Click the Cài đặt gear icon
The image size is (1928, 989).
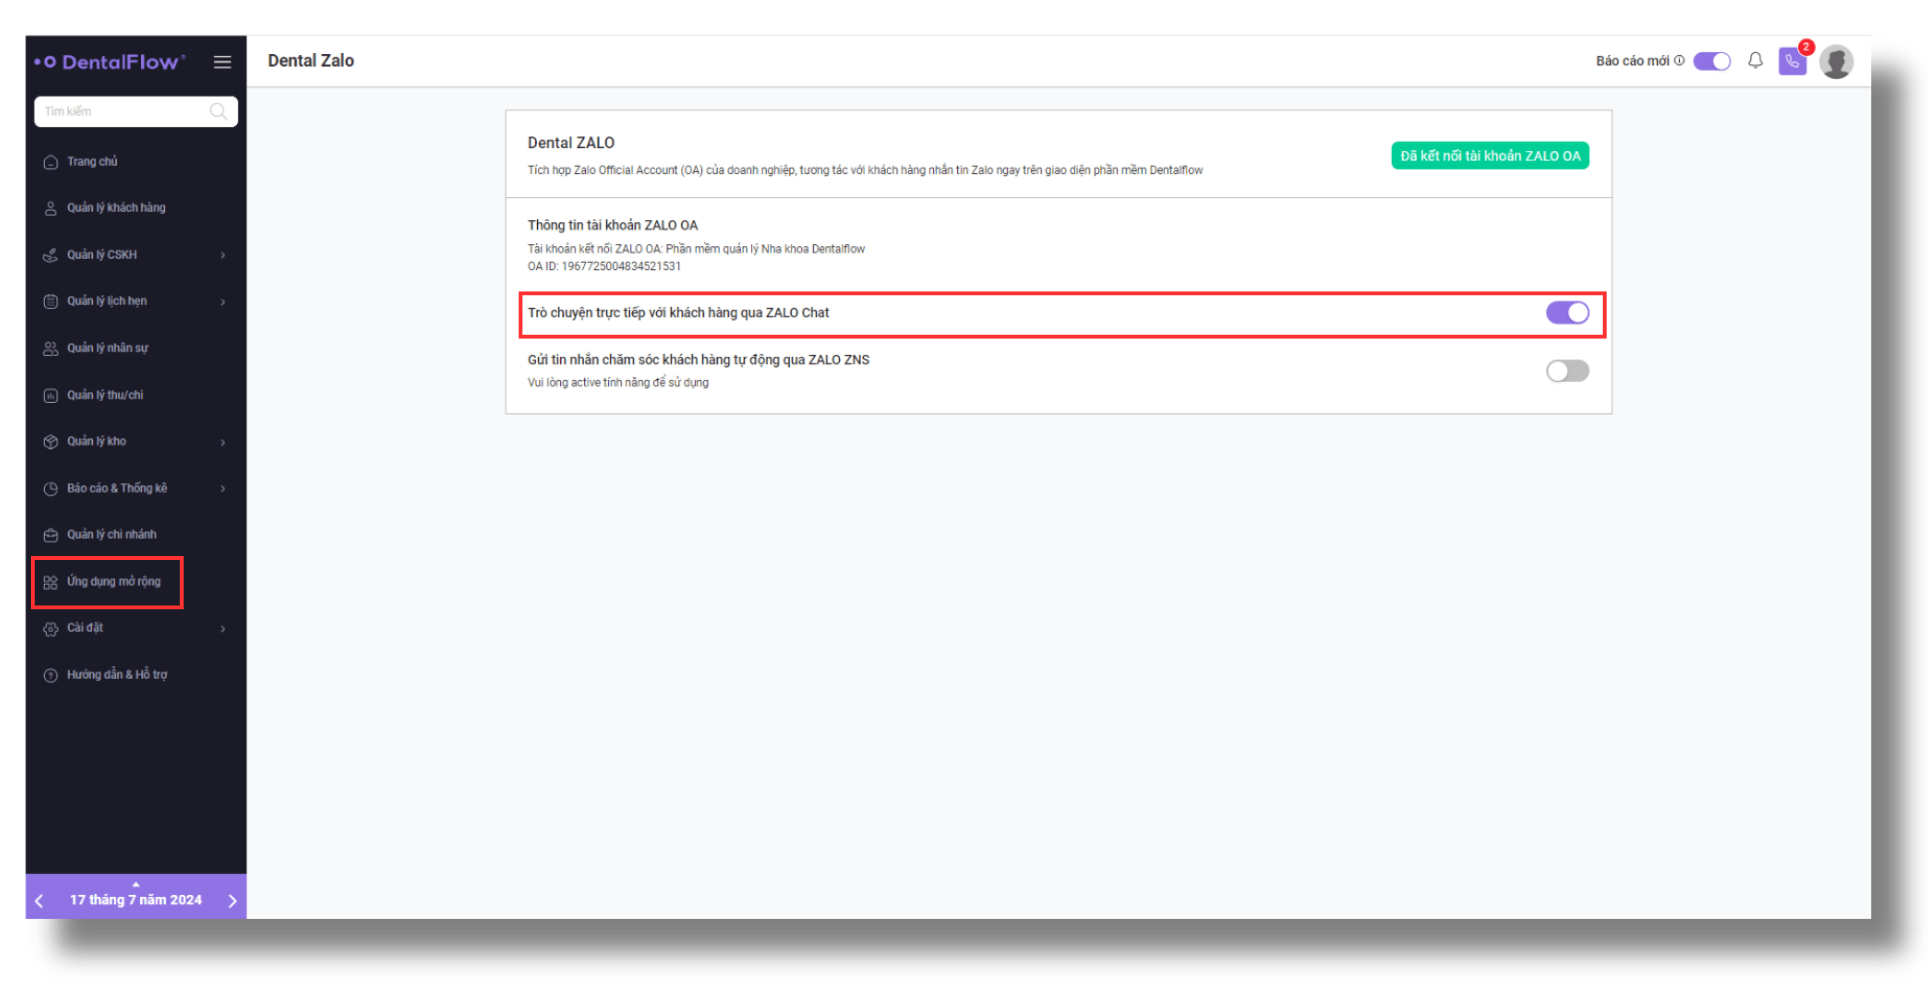click(50, 628)
